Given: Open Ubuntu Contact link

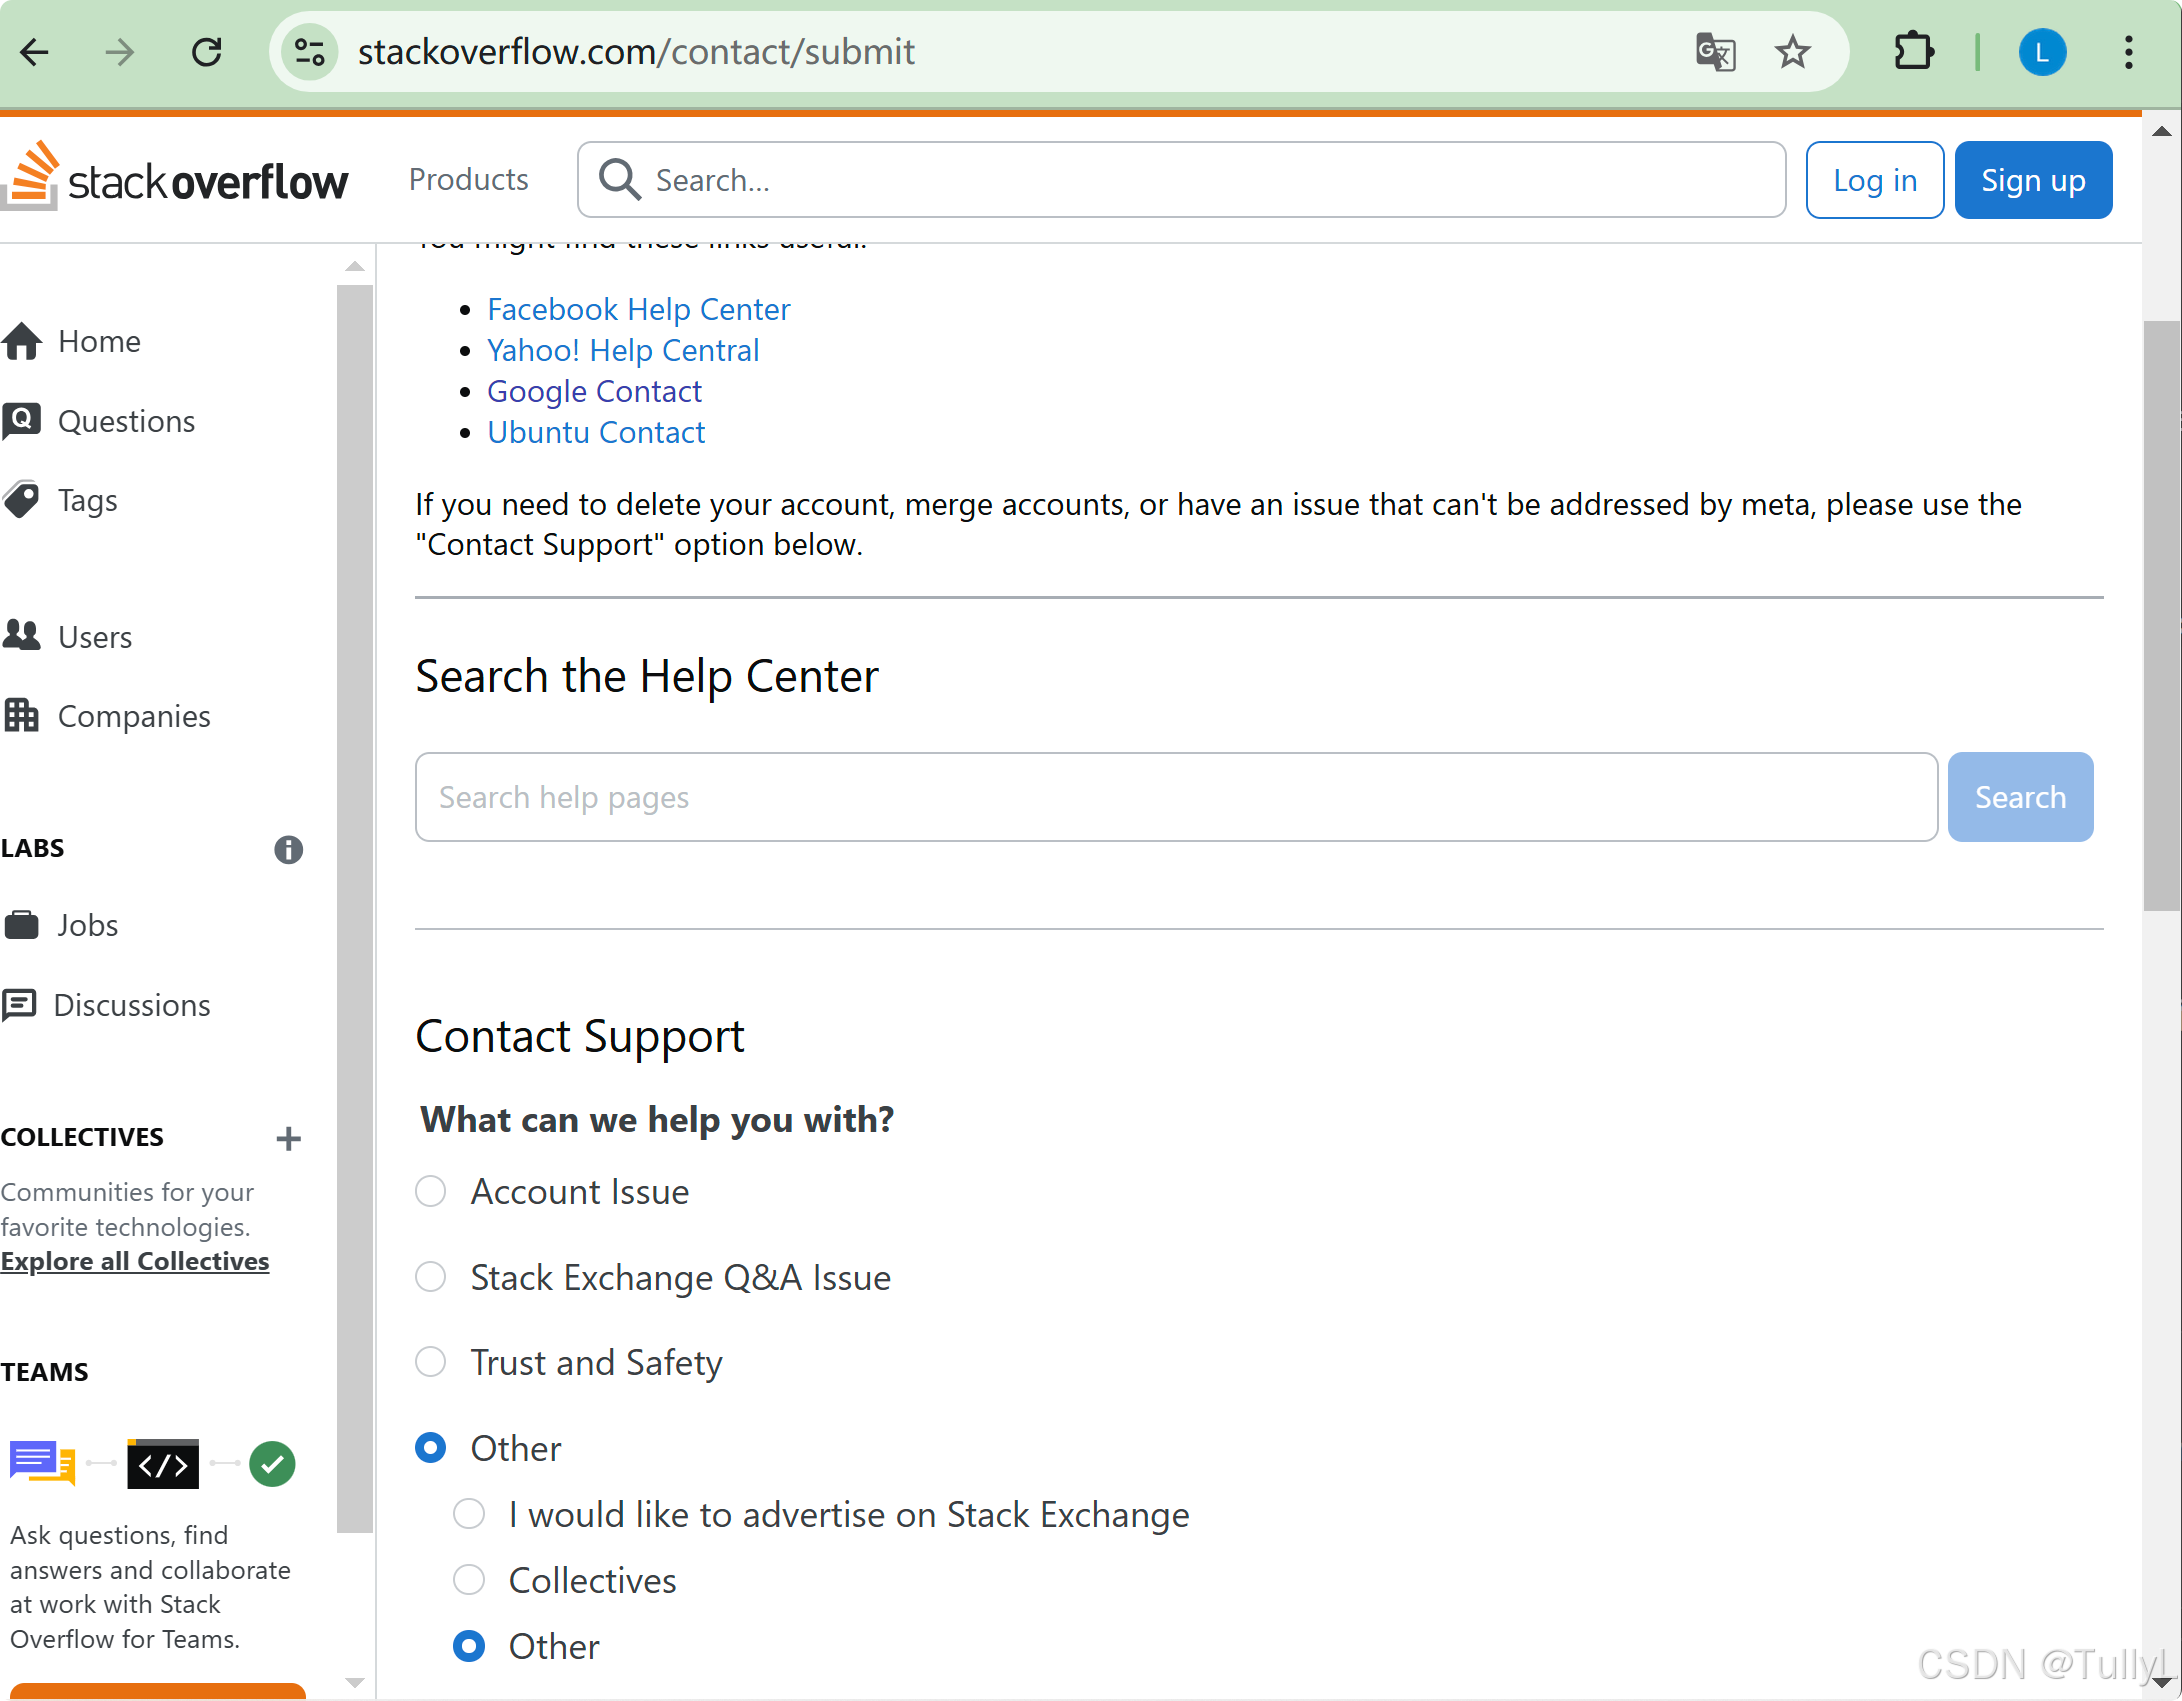Looking at the screenshot, I should pos(596,432).
